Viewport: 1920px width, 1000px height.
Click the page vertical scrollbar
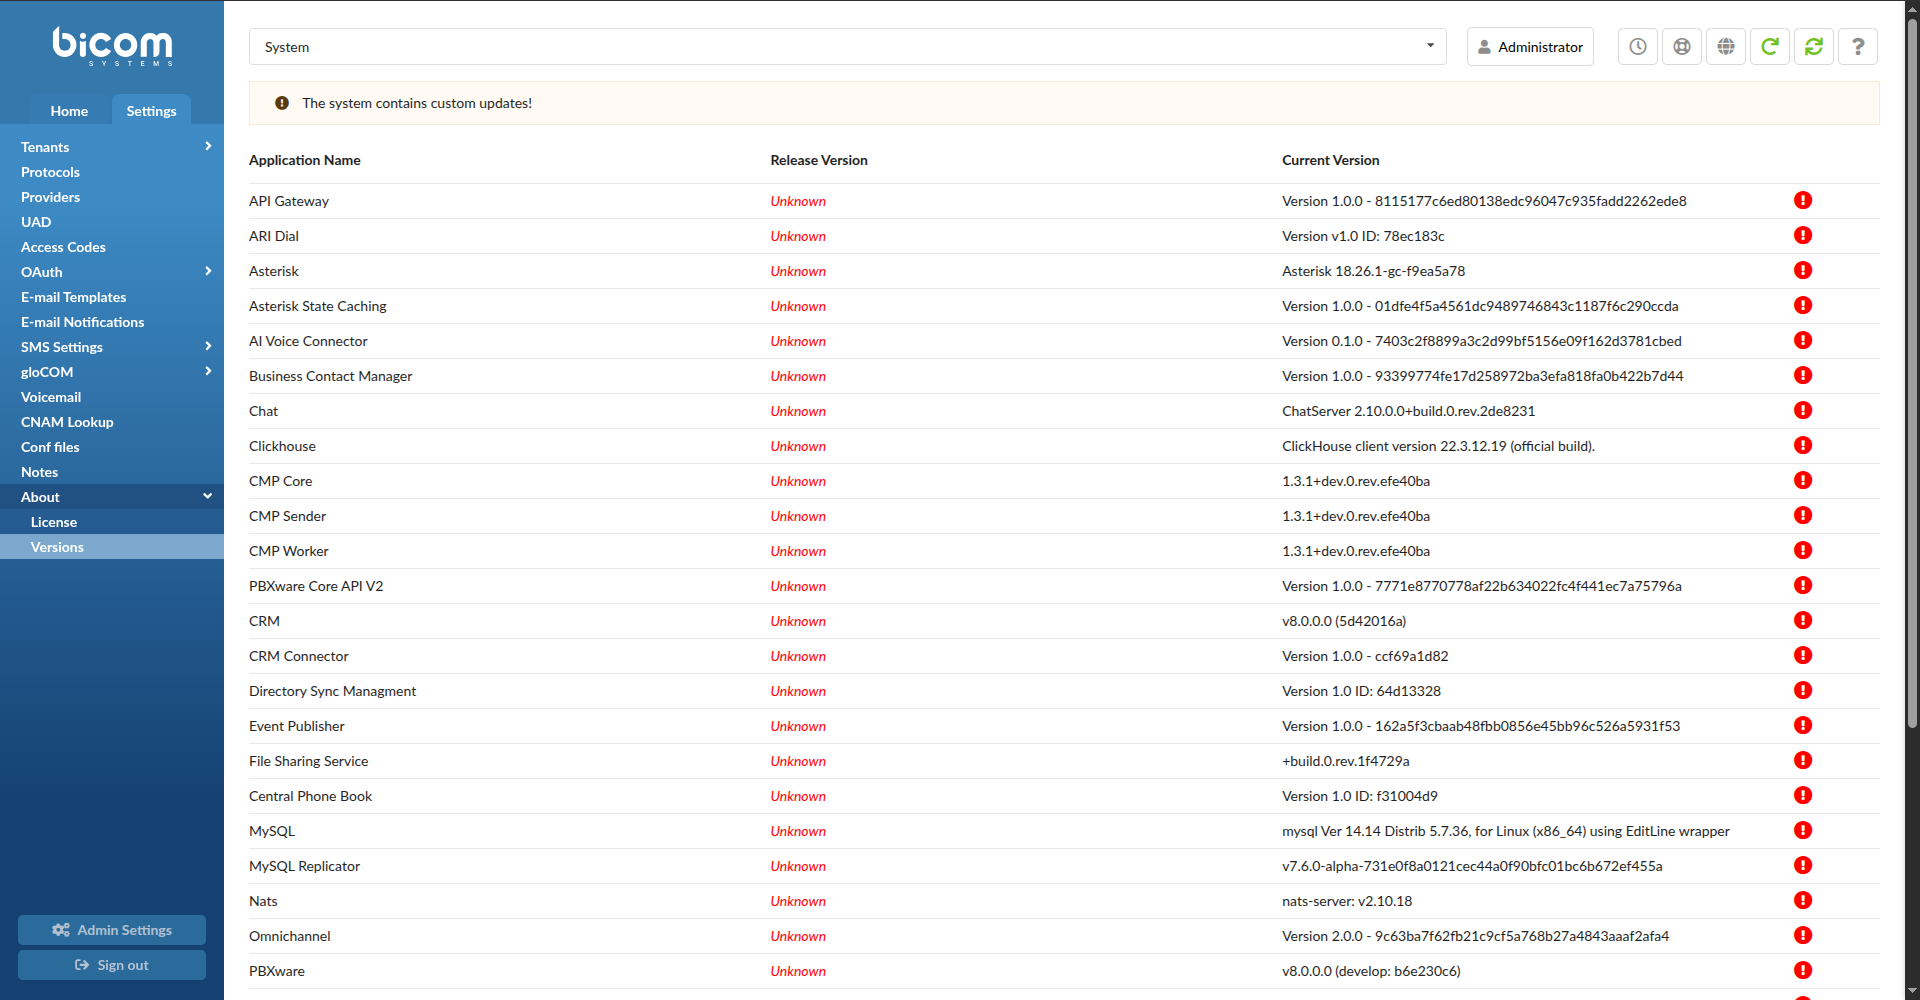click(1912, 375)
